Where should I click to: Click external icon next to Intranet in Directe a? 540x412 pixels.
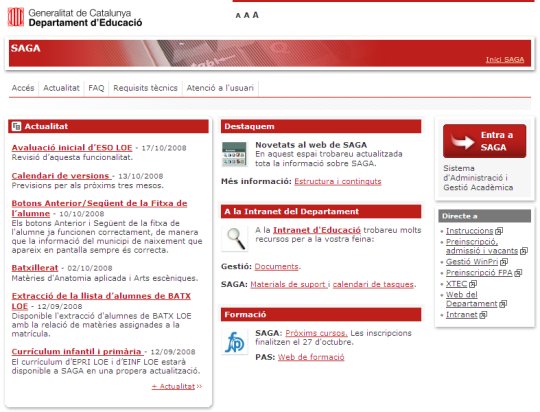(483, 315)
